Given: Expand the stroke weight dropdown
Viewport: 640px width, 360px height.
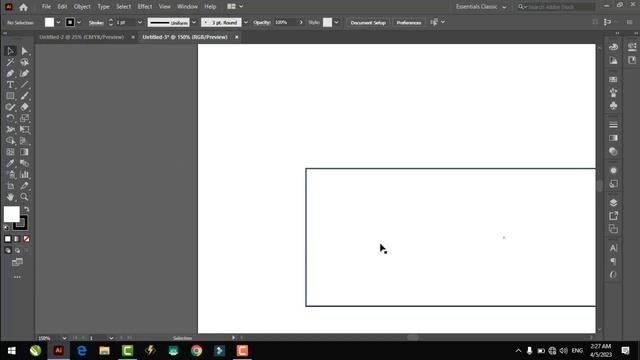Looking at the screenshot, I should click(140, 22).
